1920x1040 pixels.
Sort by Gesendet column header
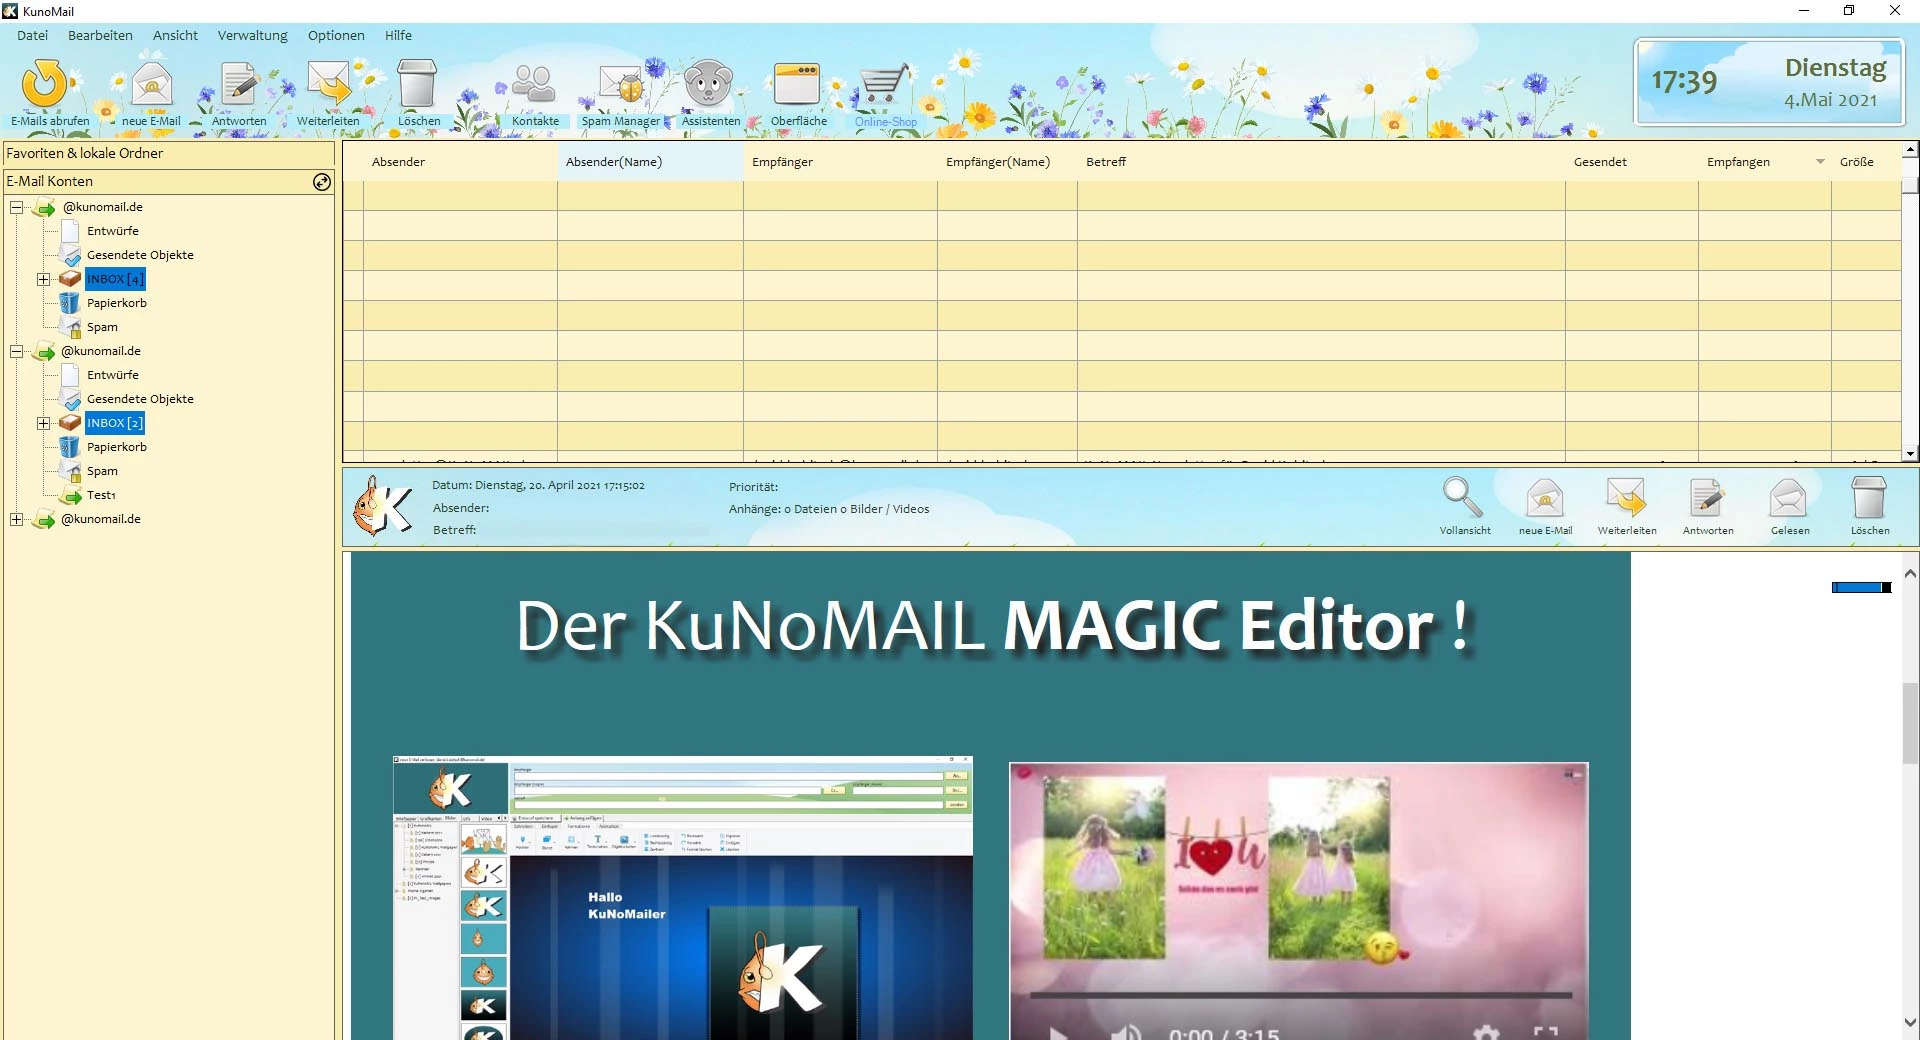(x=1632, y=162)
